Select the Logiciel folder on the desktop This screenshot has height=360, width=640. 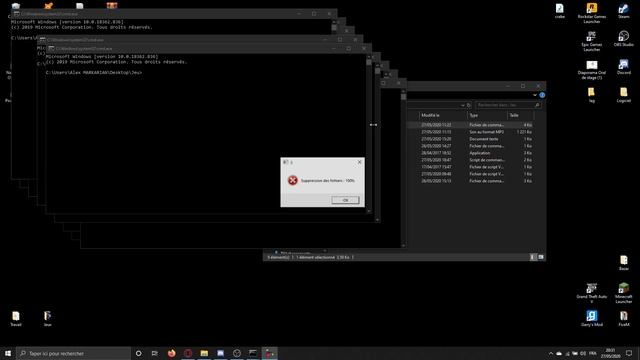[623, 95]
